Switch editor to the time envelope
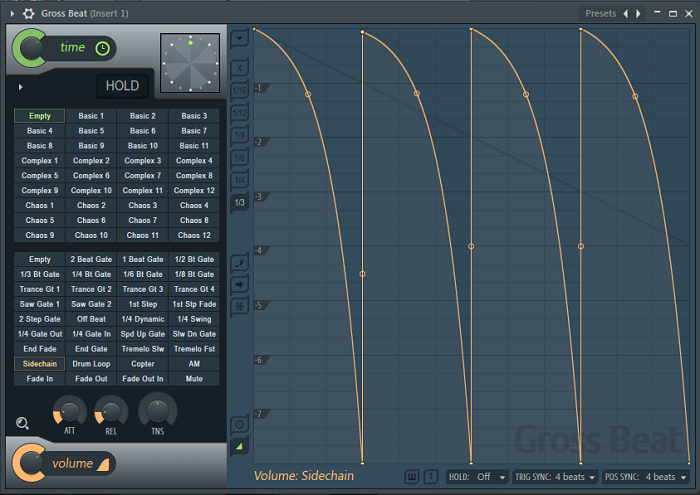The height and width of the screenshot is (495, 700). click(240, 424)
